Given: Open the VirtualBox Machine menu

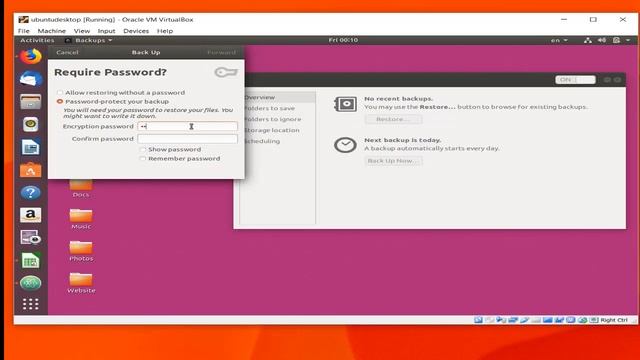Looking at the screenshot, I should click(x=51, y=31).
